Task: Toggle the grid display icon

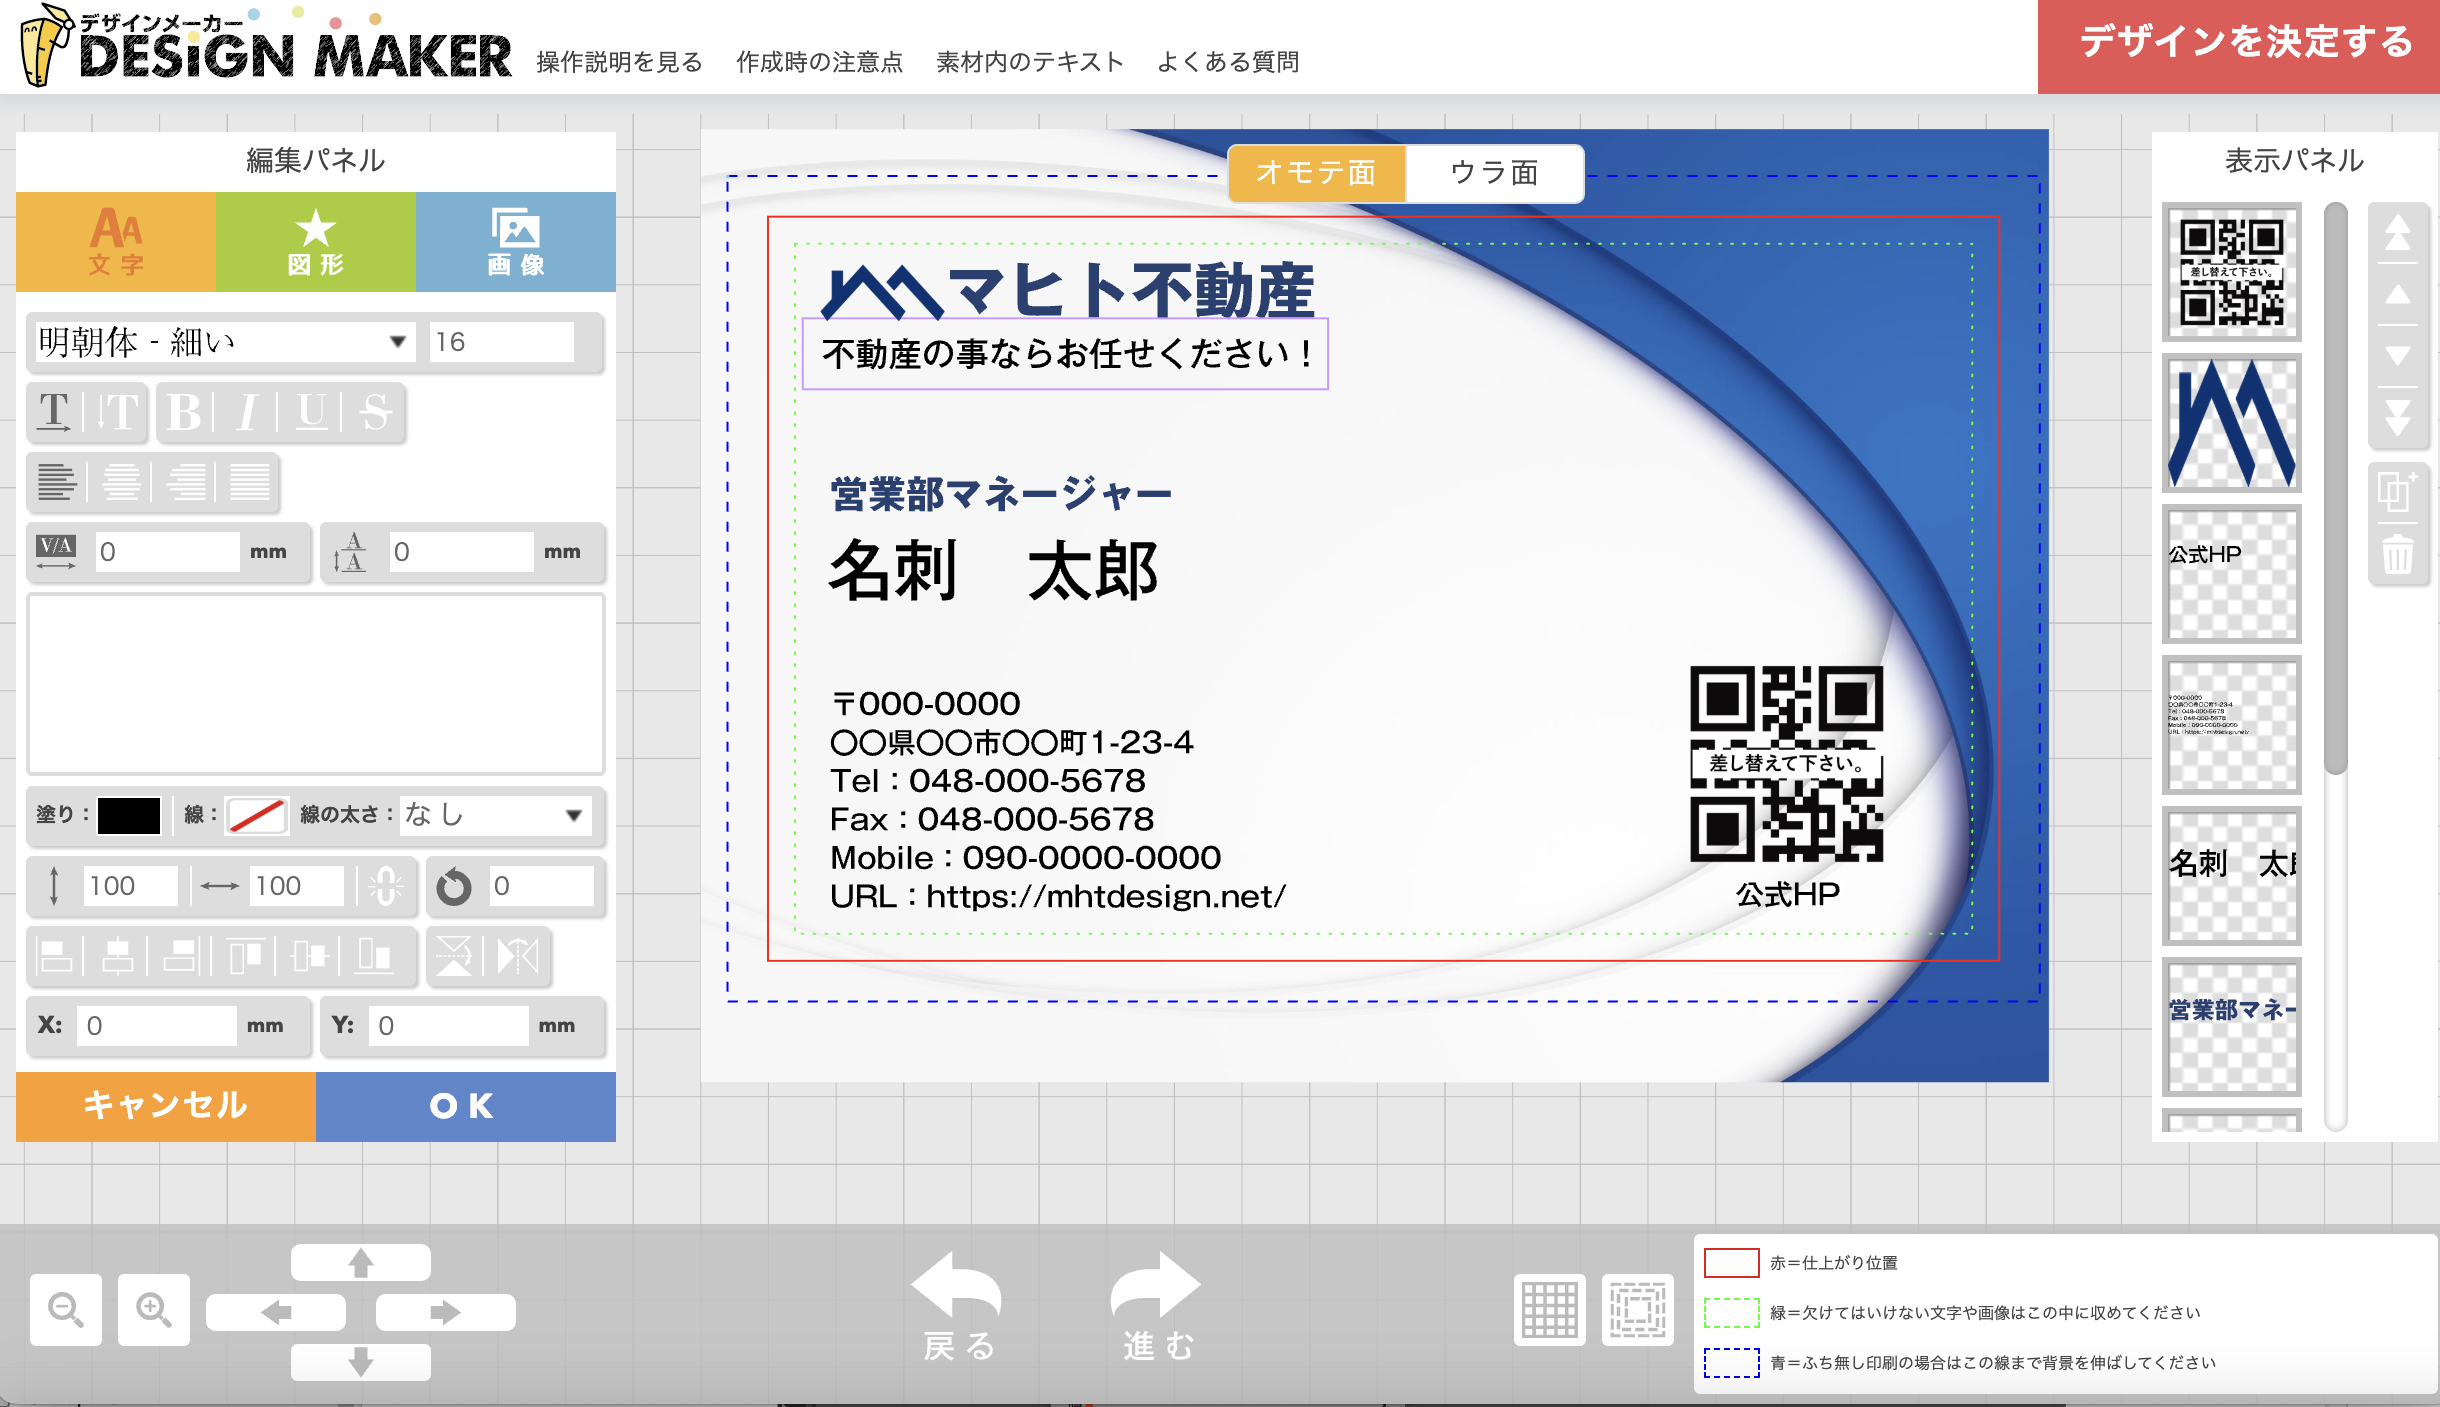Action: (x=1550, y=1309)
